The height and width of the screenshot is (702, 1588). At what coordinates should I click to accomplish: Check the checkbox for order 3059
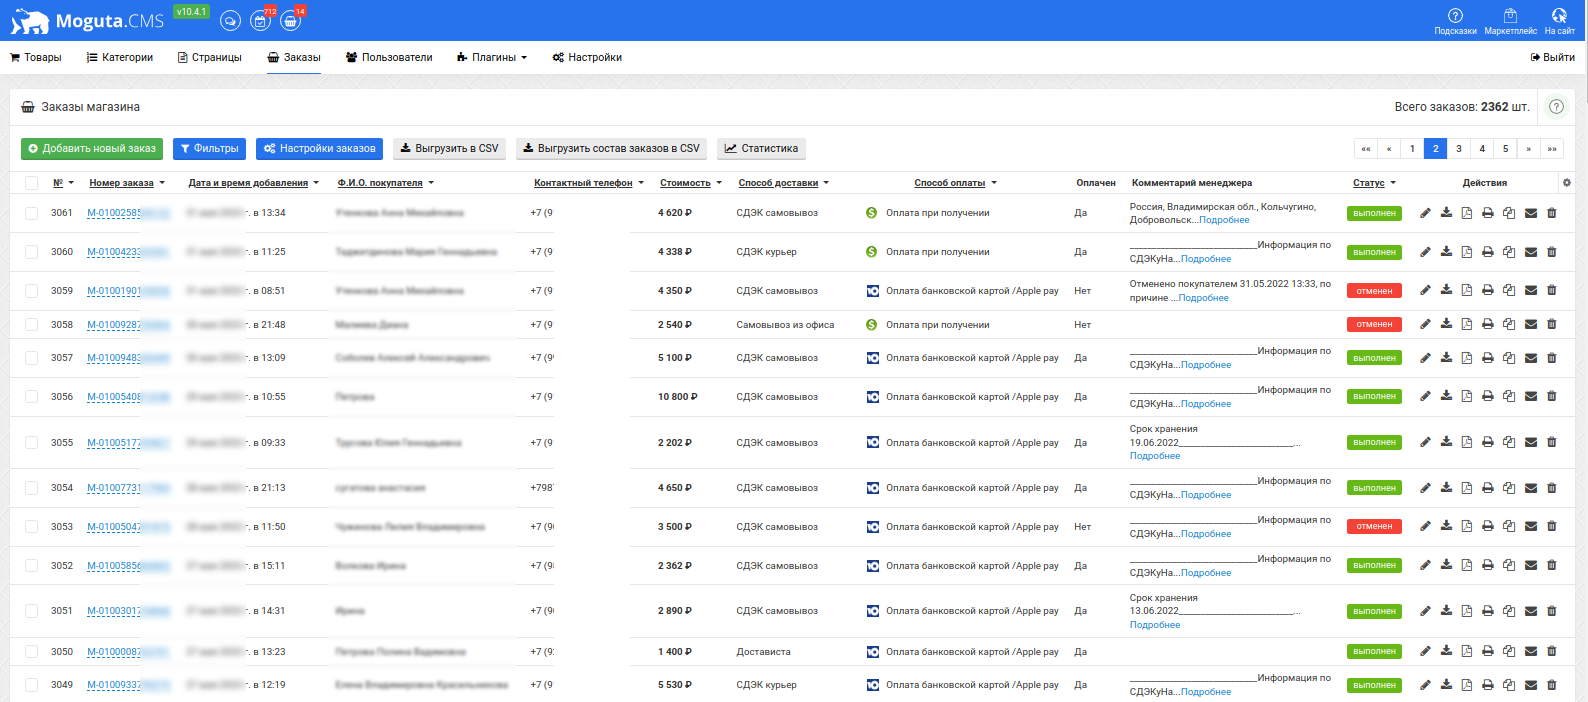[x=31, y=291]
